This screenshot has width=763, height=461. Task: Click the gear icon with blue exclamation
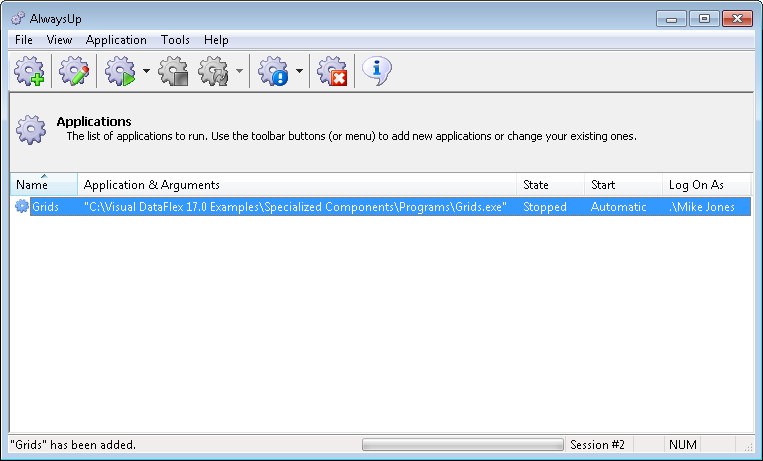(273, 71)
